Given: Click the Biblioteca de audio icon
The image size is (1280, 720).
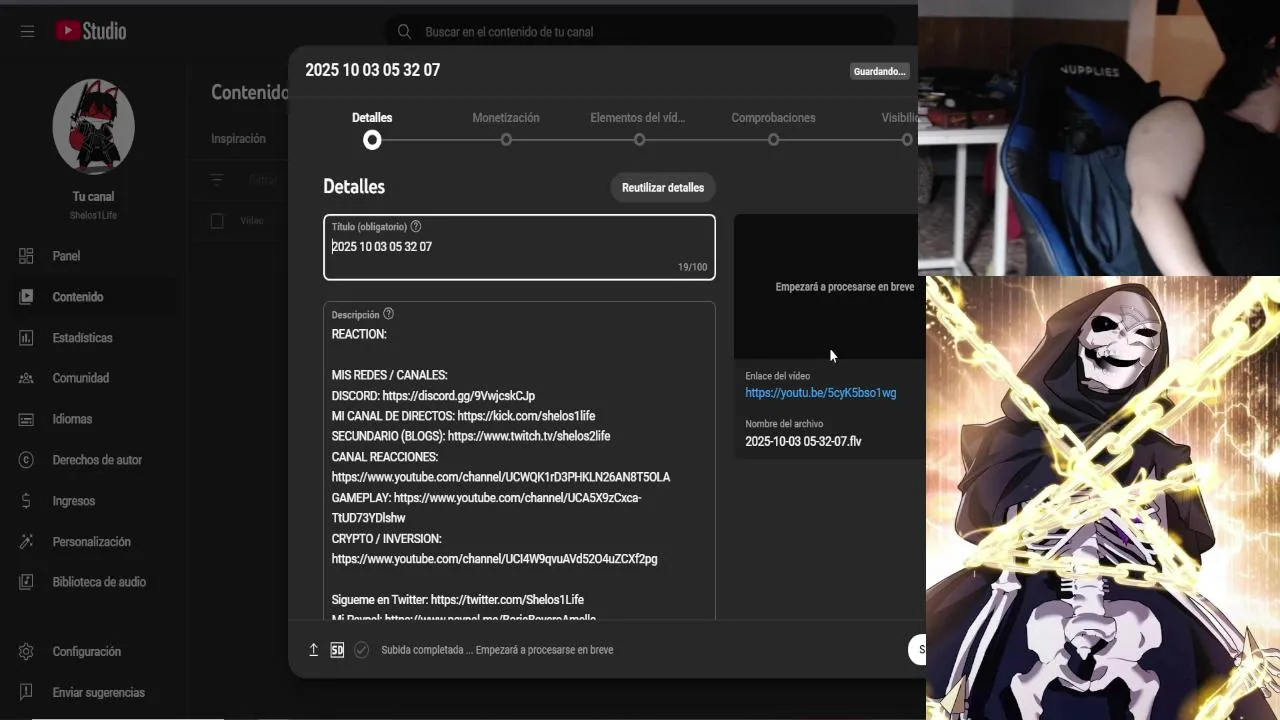Looking at the screenshot, I should (x=26, y=582).
